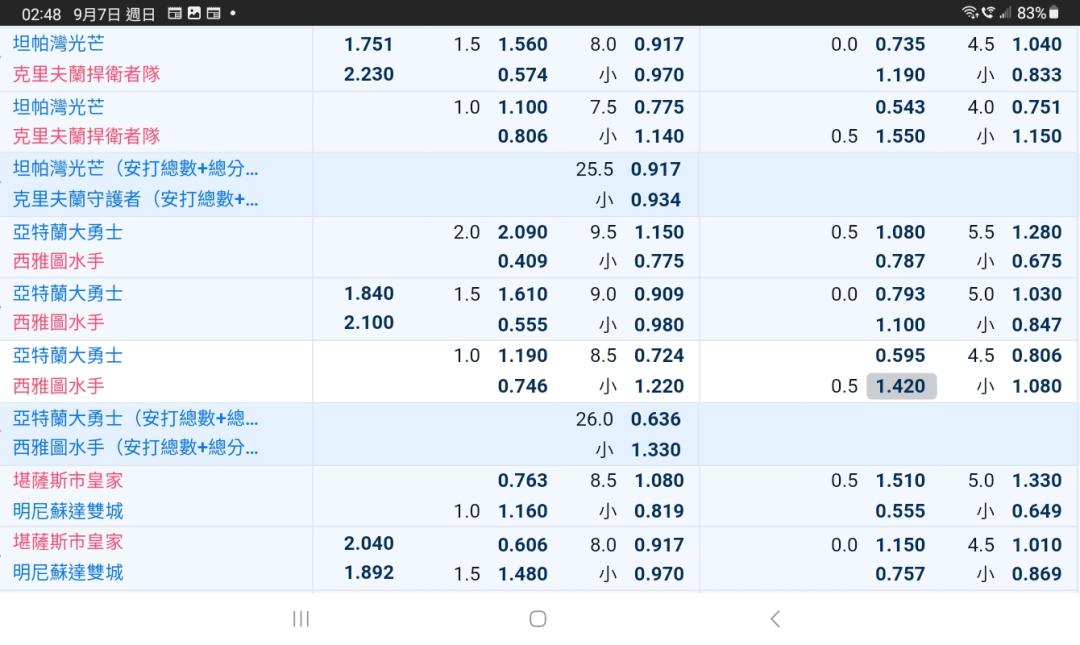
Task: Pick handicap 1.5 odds 1.560
Action: pyautogui.click(x=523, y=44)
